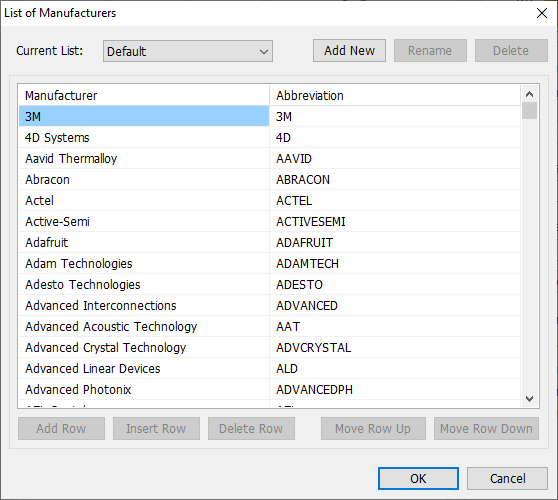Select the 4D Systems manufacturer cell

click(144, 137)
